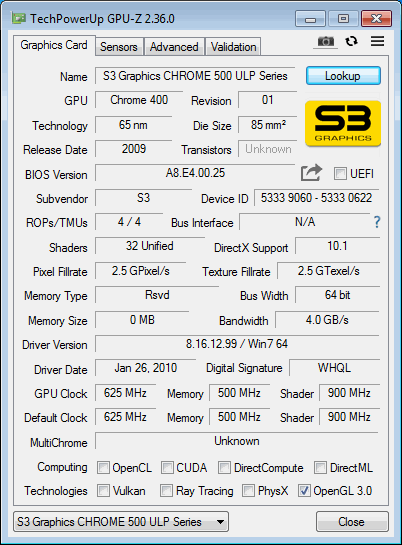Click the Texture Fillrate value 2.5 GTexel/s
Viewport: 402px width, 545px height.
point(328,271)
